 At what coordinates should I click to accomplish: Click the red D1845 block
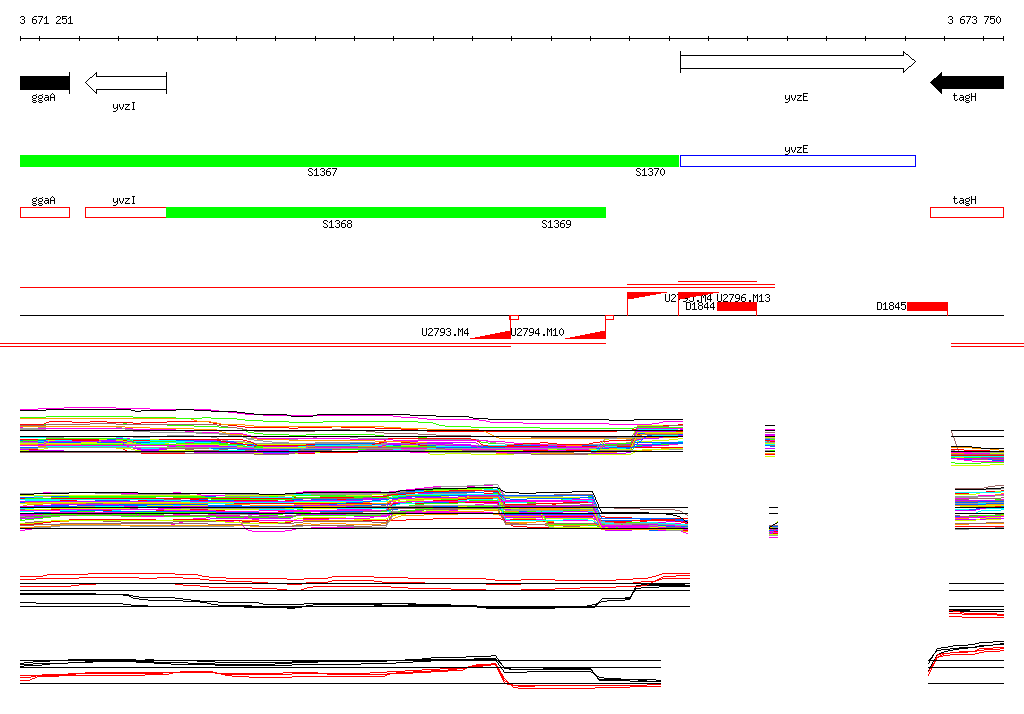coord(927,307)
